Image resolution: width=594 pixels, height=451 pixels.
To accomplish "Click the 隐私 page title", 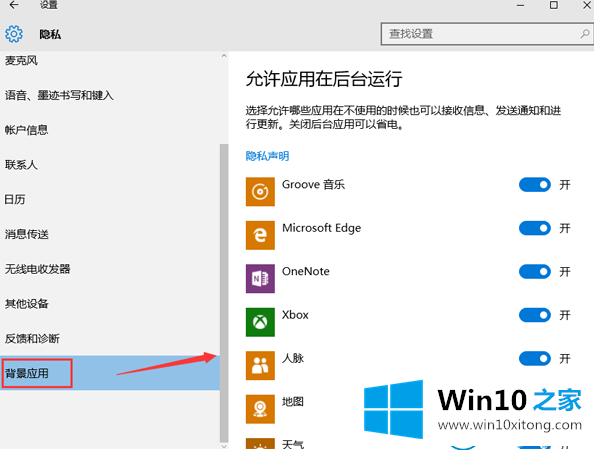I will click(x=50, y=34).
